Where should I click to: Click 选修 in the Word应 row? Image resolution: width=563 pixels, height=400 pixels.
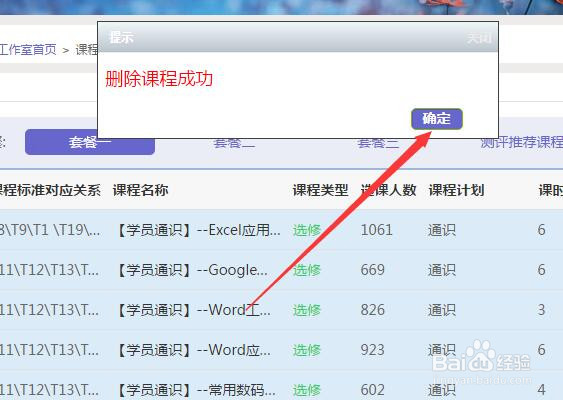pyautogui.click(x=307, y=350)
